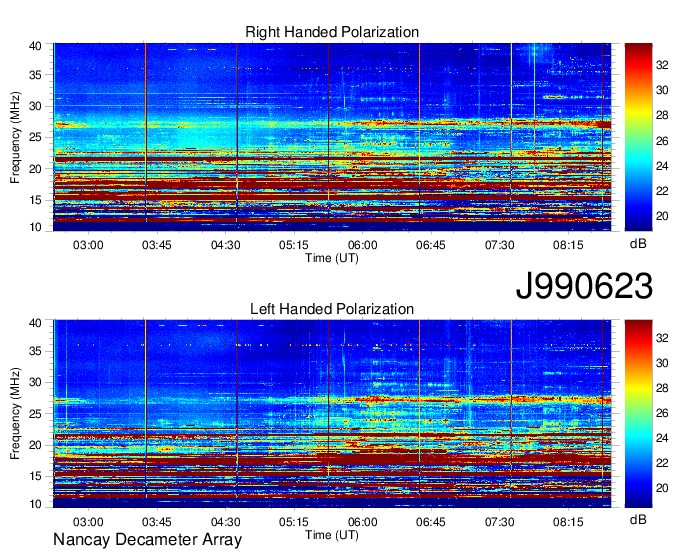This screenshot has height=552, width=680.
Task: Click the Right Handed plot color scale bar
Action: click(638, 137)
